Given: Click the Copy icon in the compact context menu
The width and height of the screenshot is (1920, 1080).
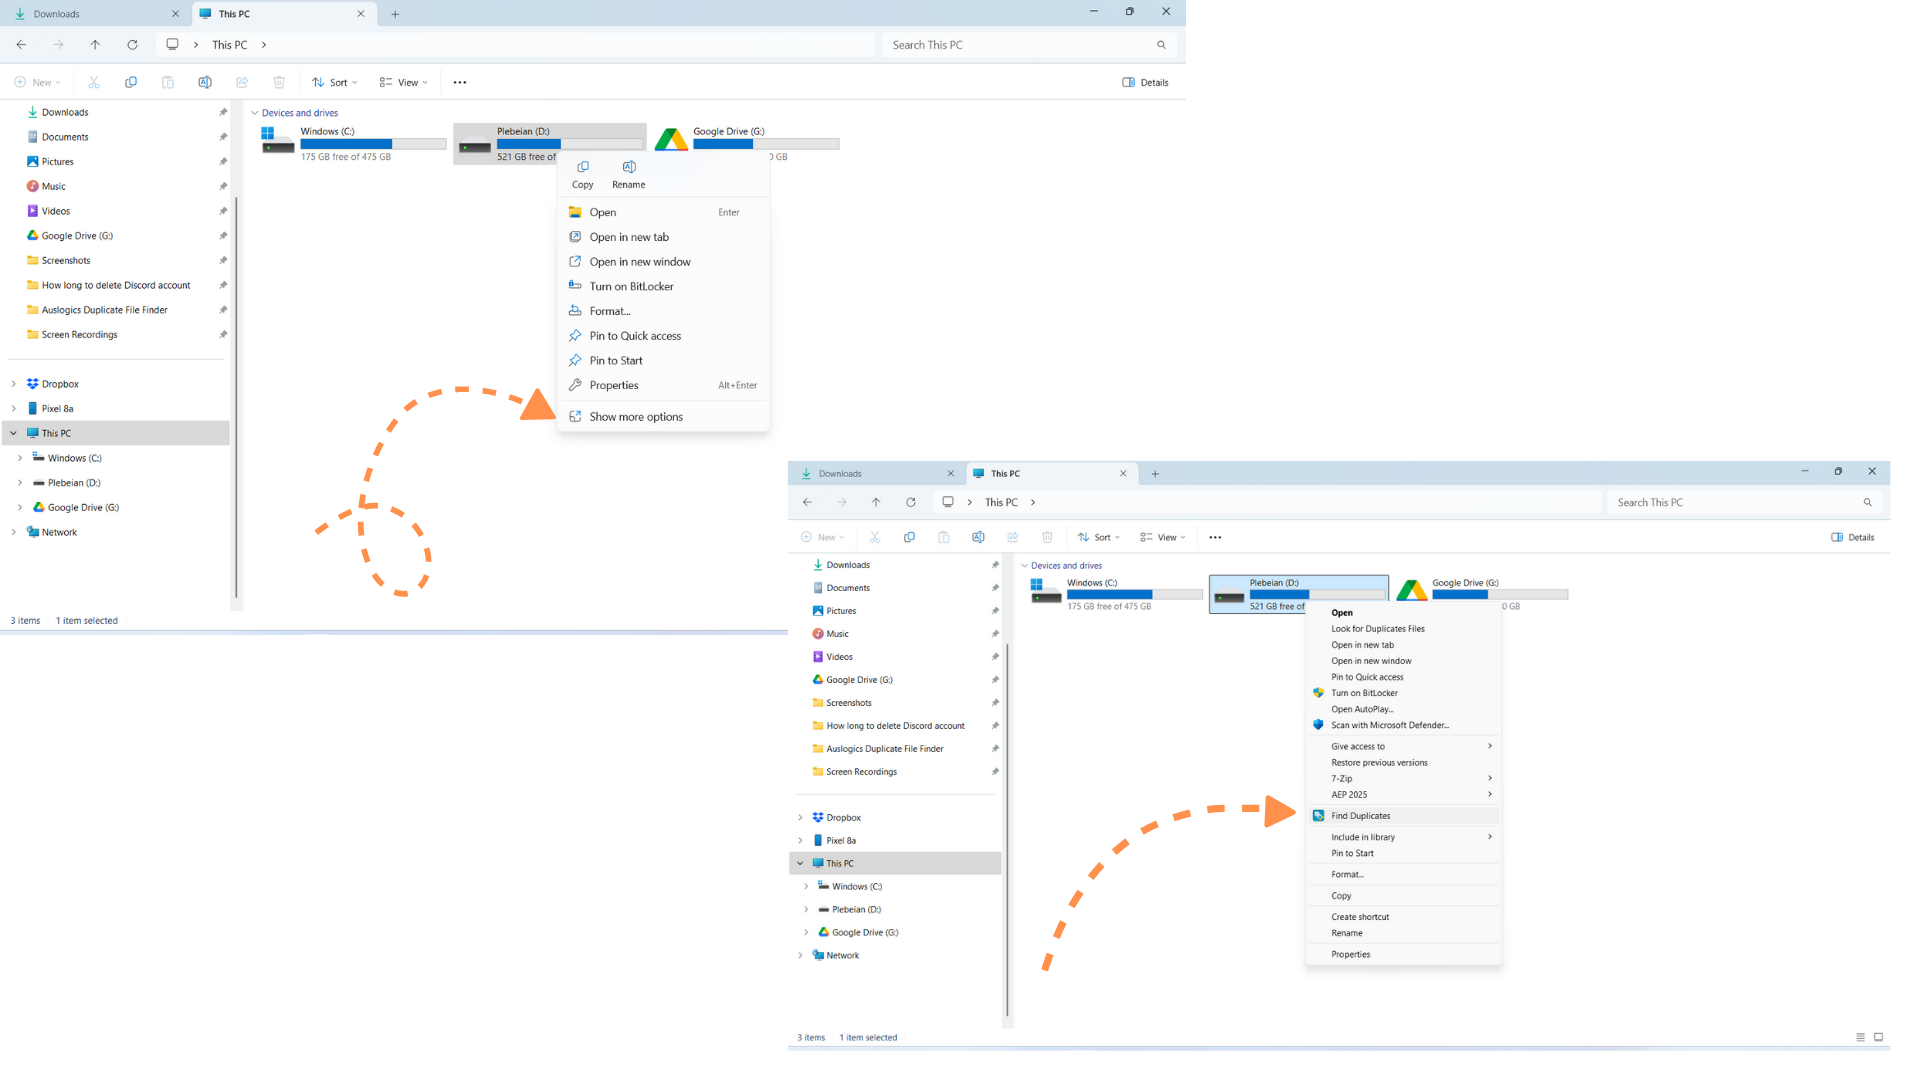Looking at the screenshot, I should point(583,168).
